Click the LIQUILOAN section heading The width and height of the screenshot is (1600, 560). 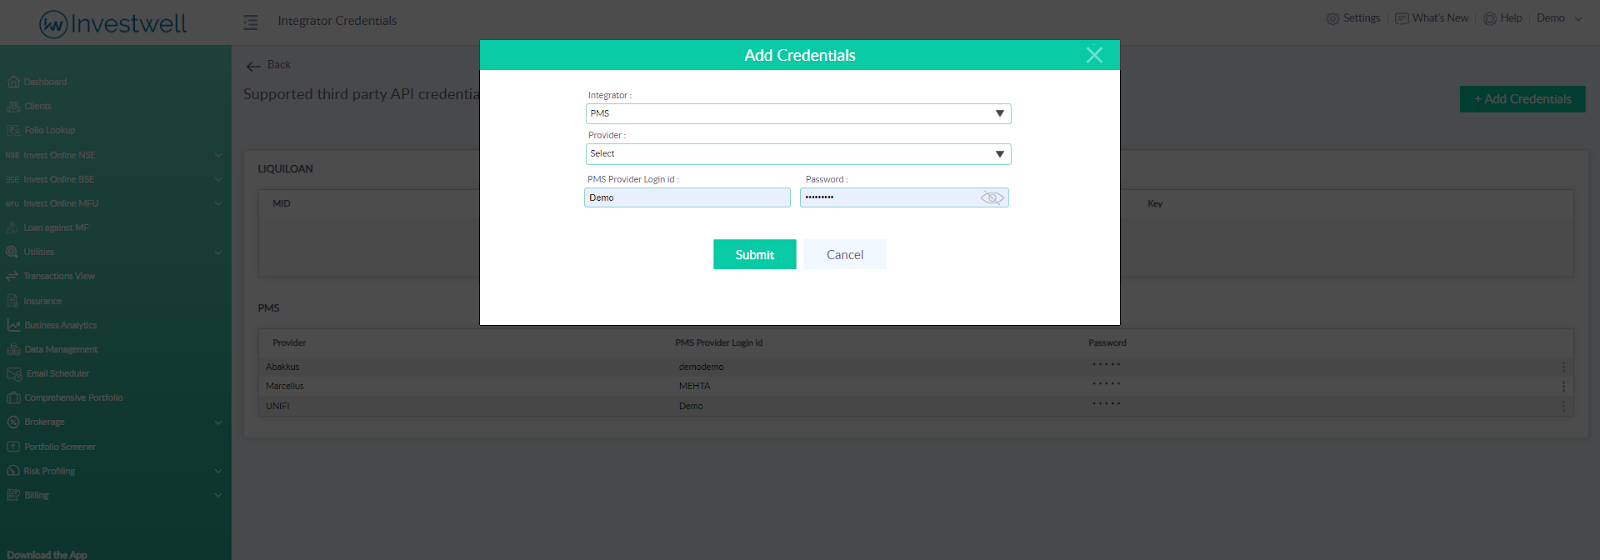(285, 169)
